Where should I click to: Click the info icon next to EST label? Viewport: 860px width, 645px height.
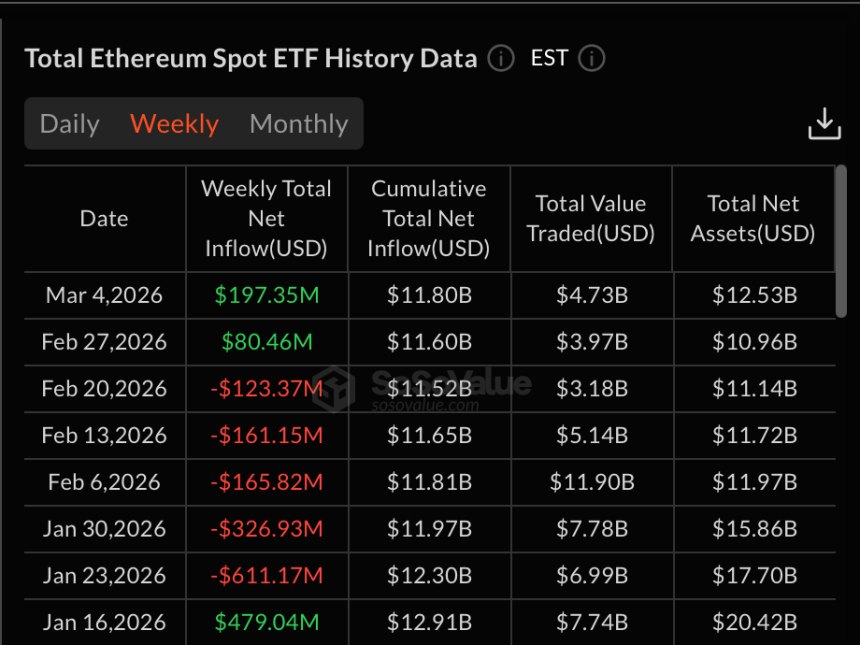pyautogui.click(x=591, y=58)
